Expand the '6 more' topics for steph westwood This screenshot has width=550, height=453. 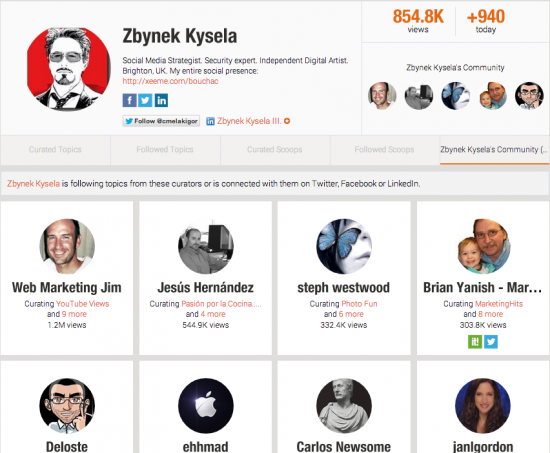351,314
